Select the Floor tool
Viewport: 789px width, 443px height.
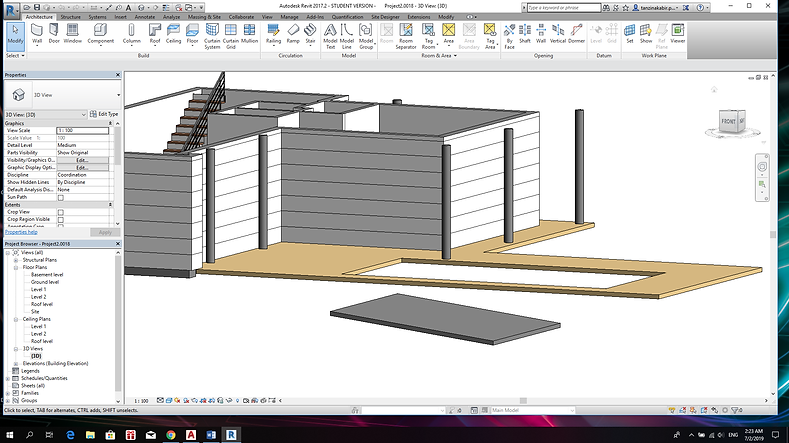pyautogui.click(x=192, y=34)
